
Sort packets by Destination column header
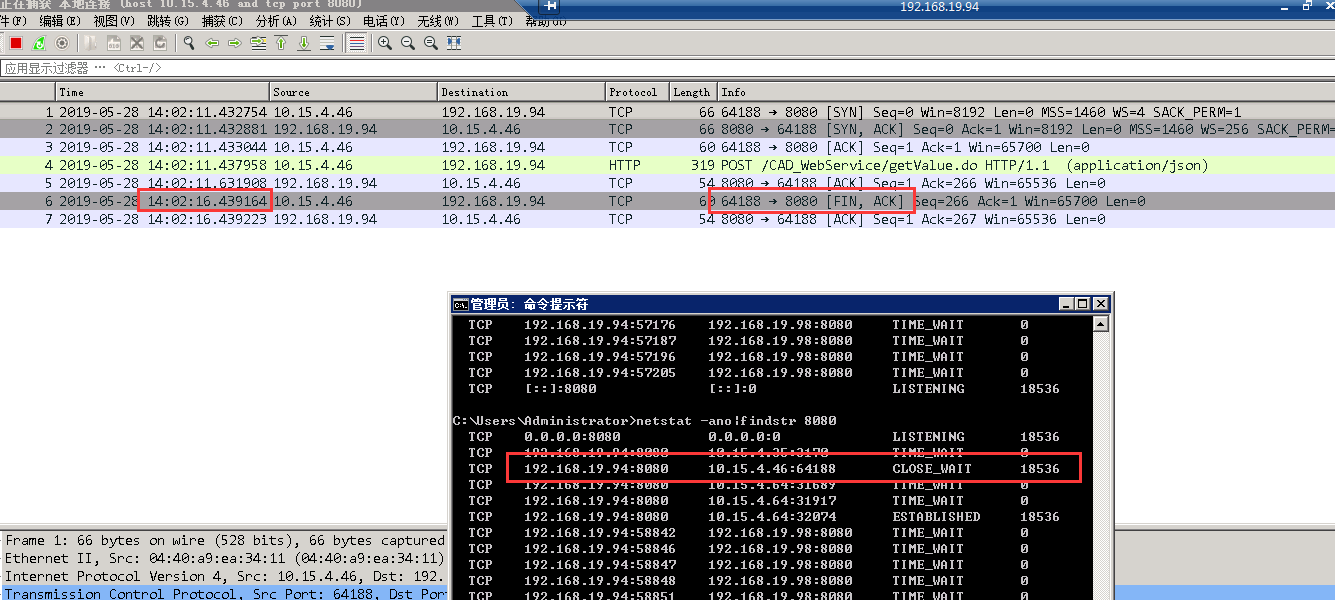click(521, 92)
